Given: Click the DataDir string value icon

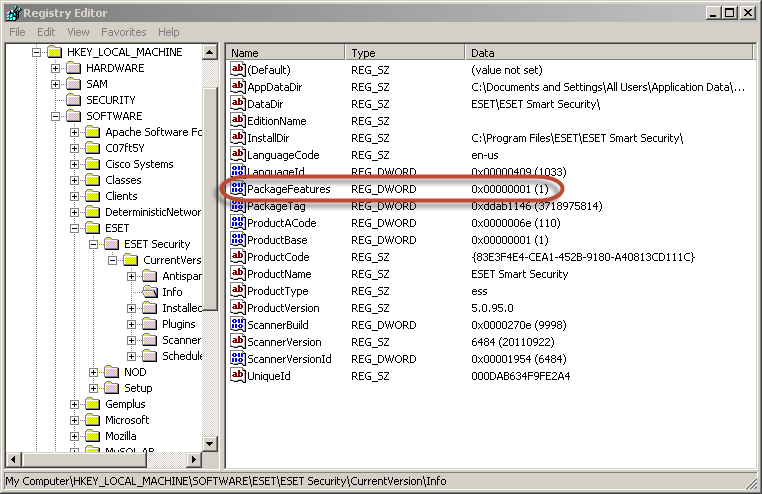Looking at the screenshot, I should (238, 103).
